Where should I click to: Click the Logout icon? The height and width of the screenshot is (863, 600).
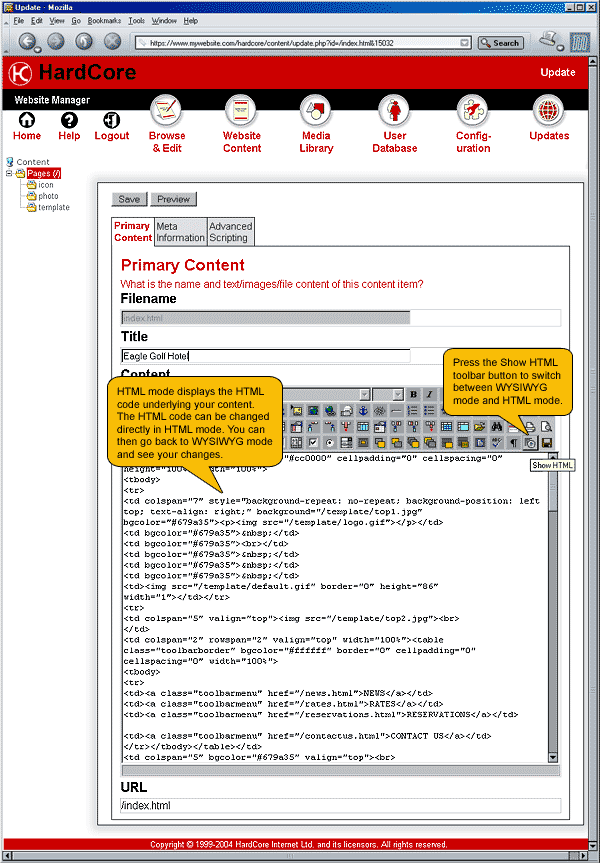coord(112,119)
